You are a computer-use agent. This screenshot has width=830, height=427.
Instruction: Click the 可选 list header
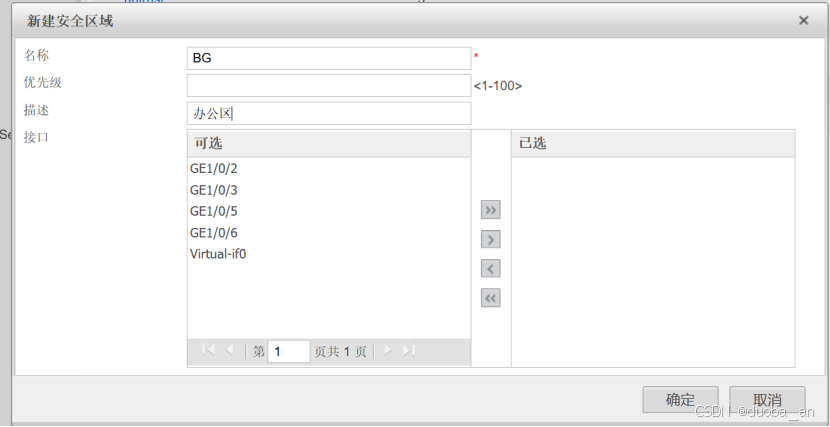point(329,143)
